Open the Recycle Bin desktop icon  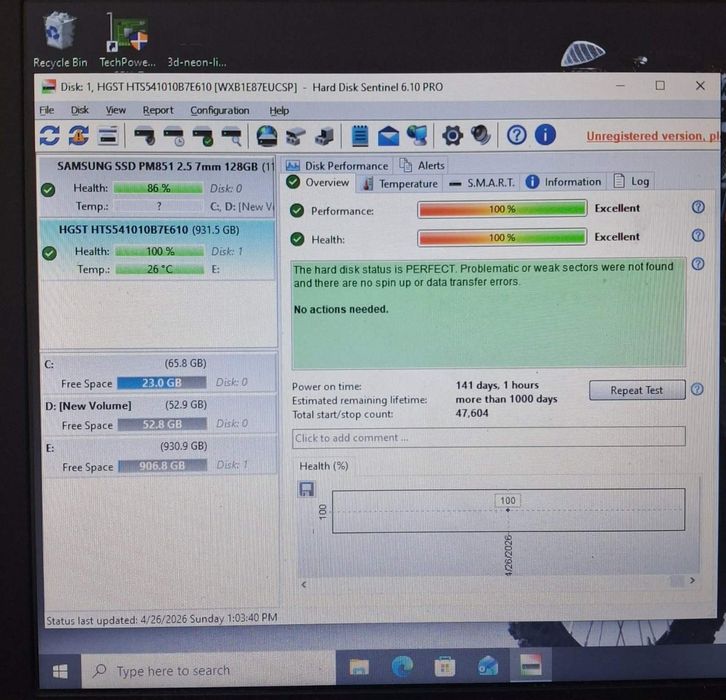pyautogui.click(x=60, y=40)
